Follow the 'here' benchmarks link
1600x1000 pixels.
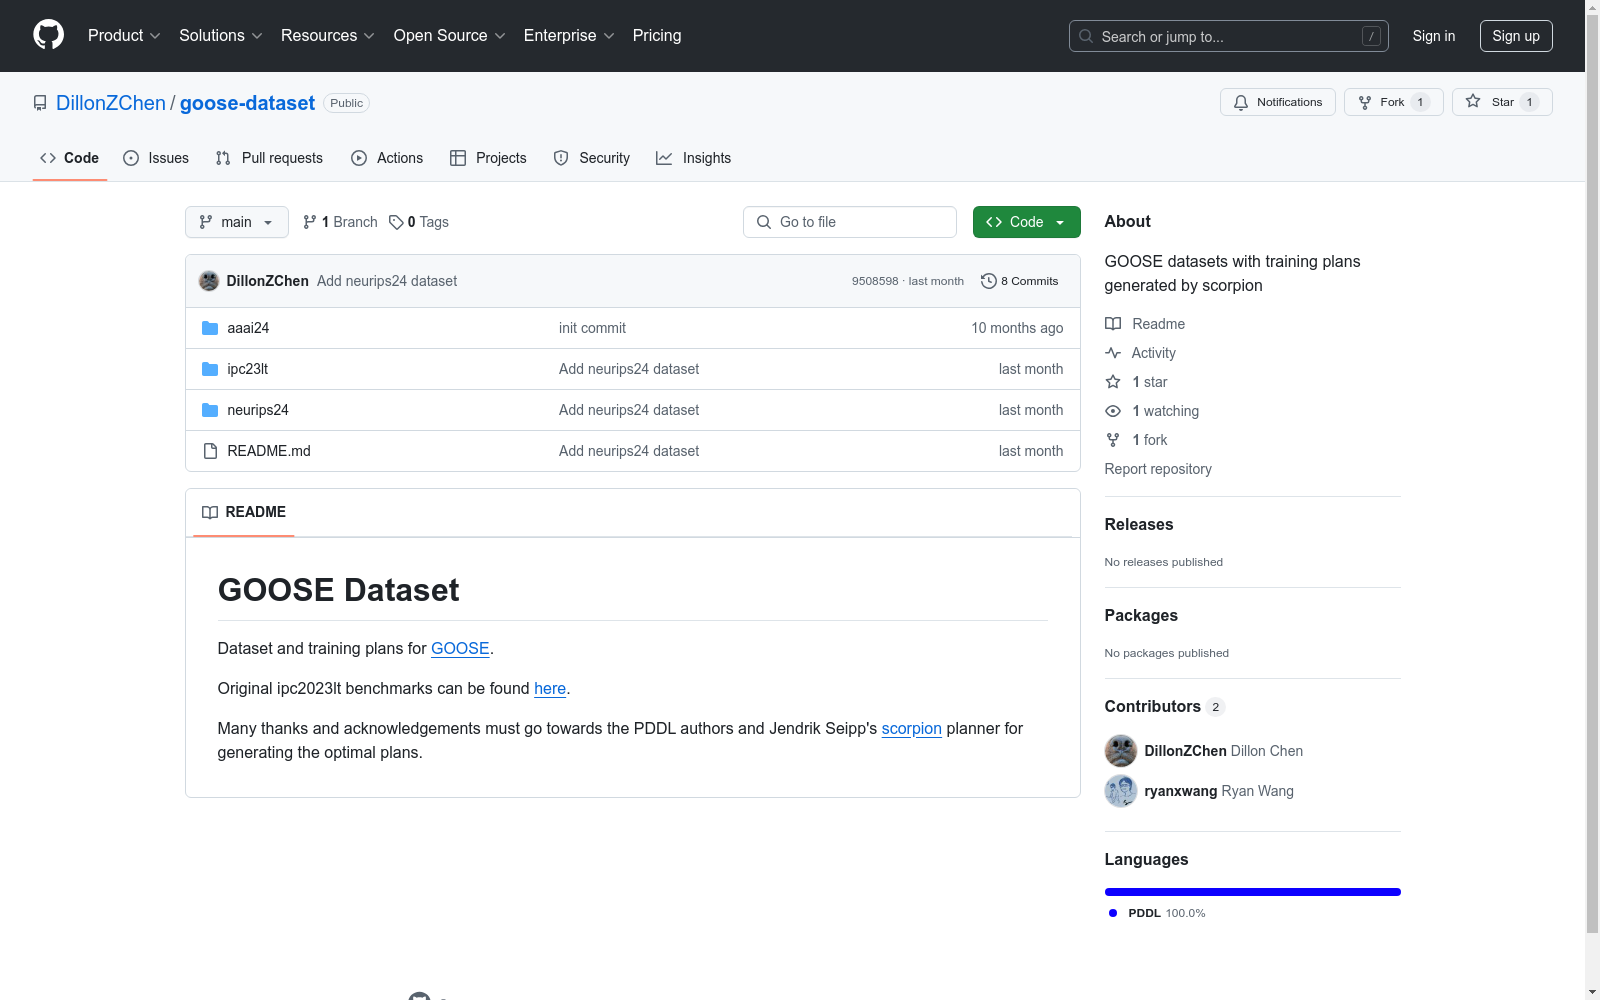[550, 688]
